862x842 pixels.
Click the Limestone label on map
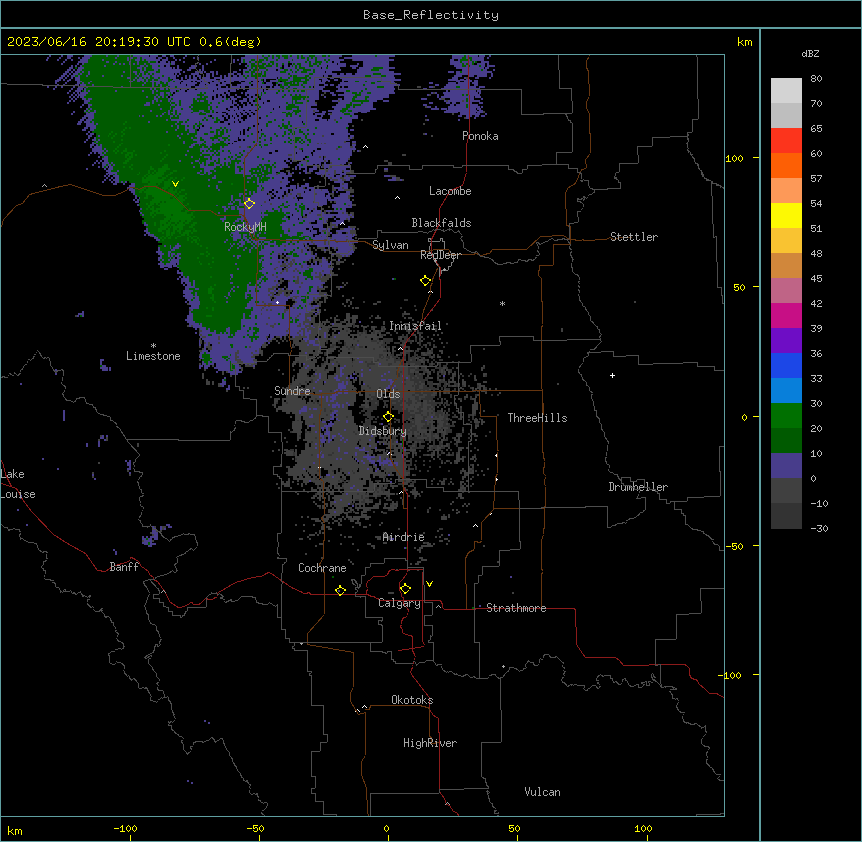(x=153, y=356)
